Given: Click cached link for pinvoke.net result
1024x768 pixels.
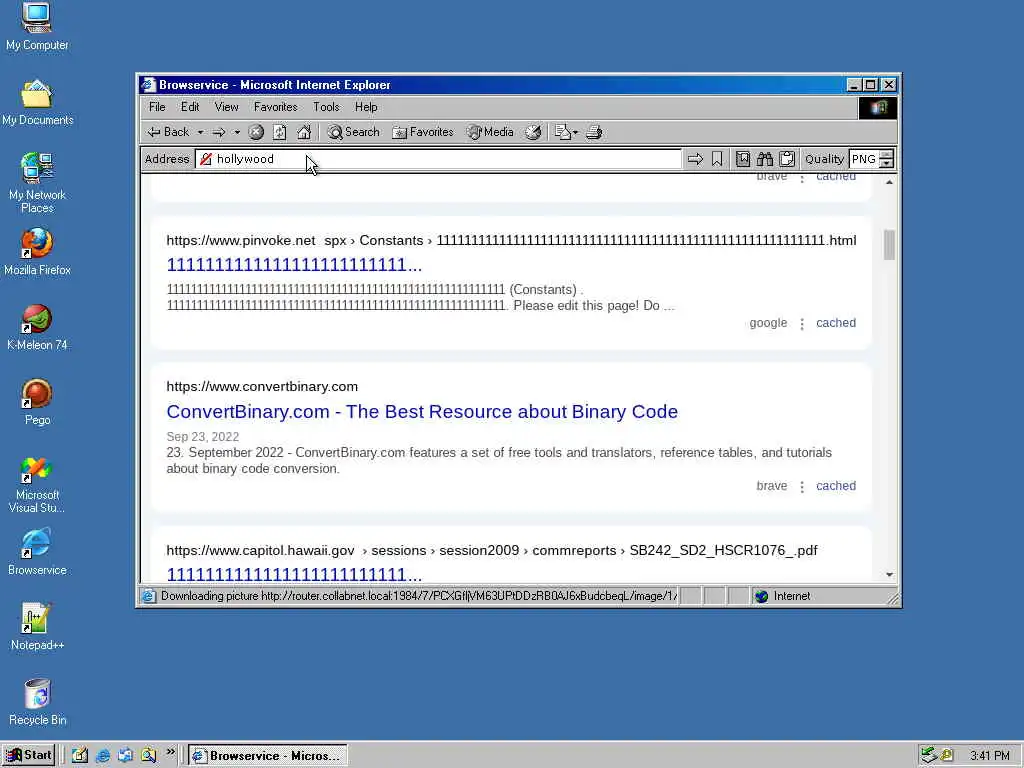Looking at the screenshot, I should (x=836, y=323).
